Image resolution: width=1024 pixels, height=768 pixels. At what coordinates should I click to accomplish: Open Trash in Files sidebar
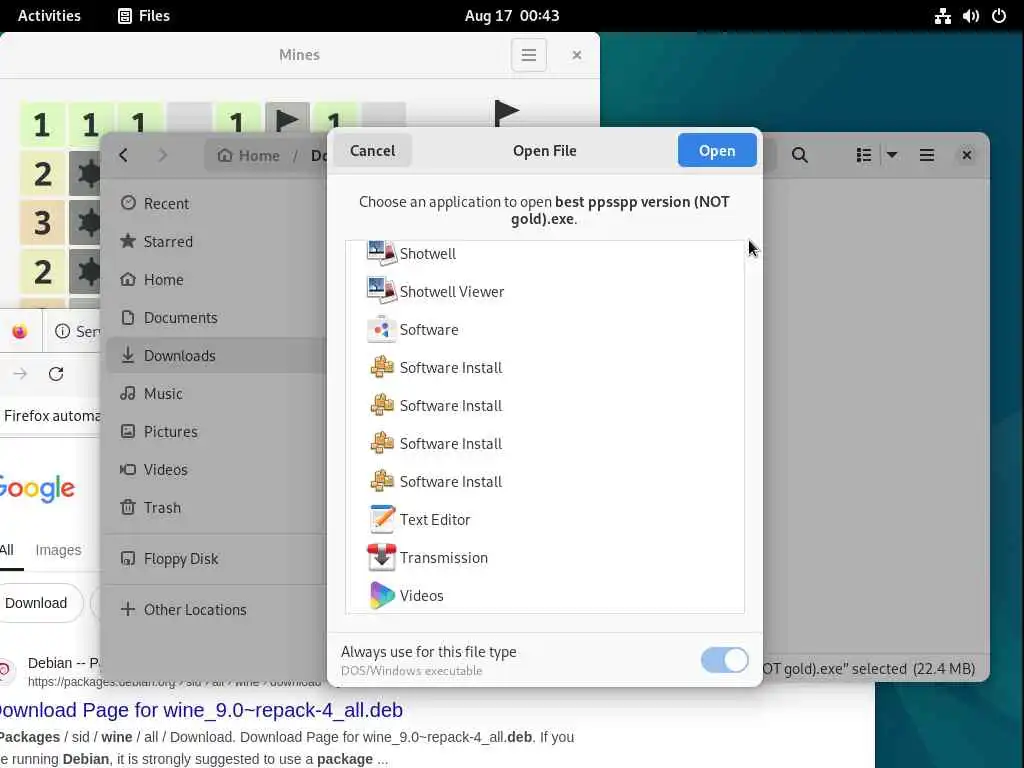(216, 507)
